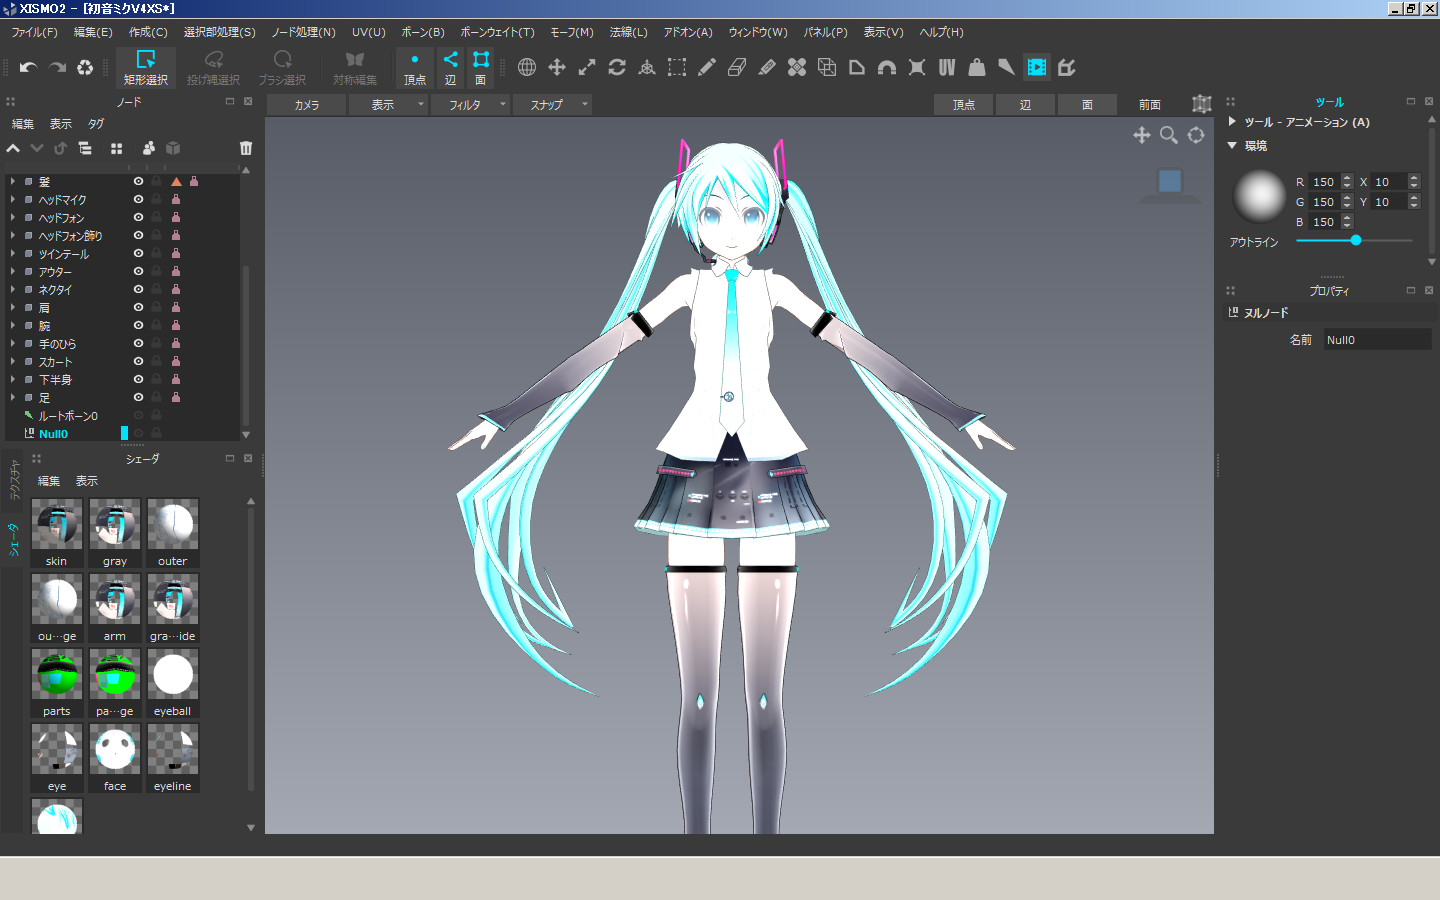Screen dimensions: 1440x900
Task: Open the フィルタ dropdown
Action: pyautogui.click(x=471, y=104)
